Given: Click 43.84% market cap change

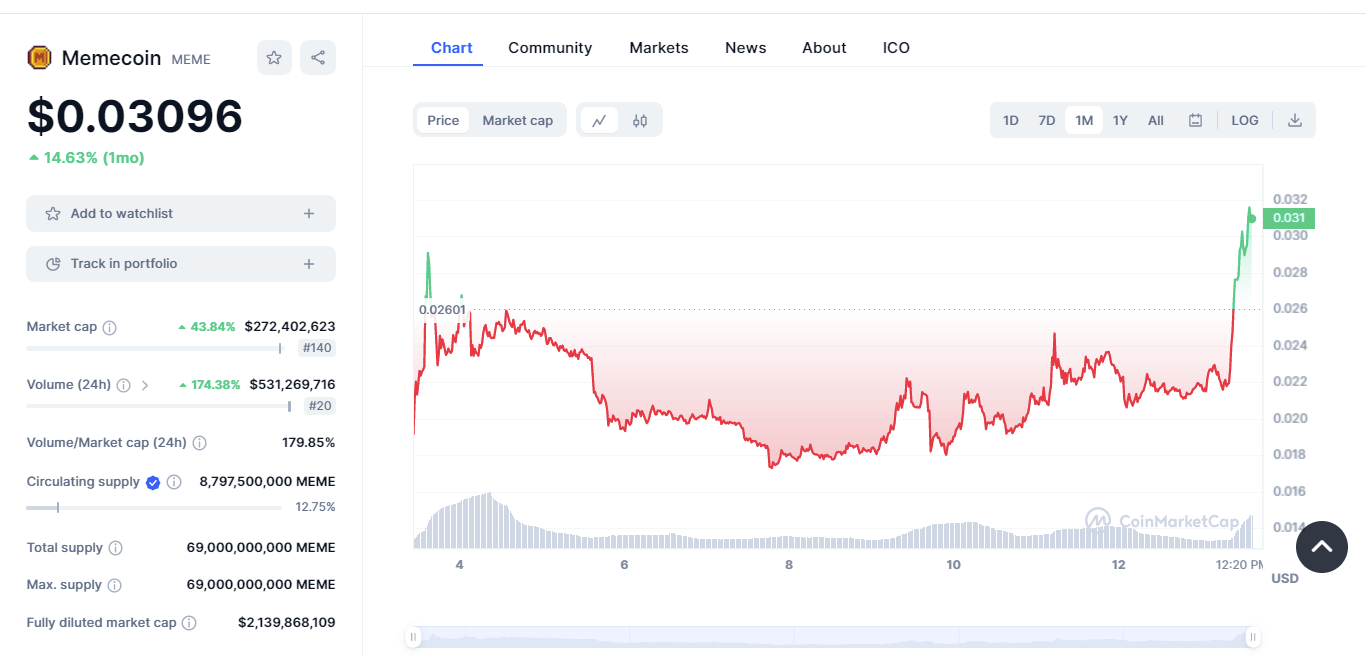Looking at the screenshot, I should 207,327.
